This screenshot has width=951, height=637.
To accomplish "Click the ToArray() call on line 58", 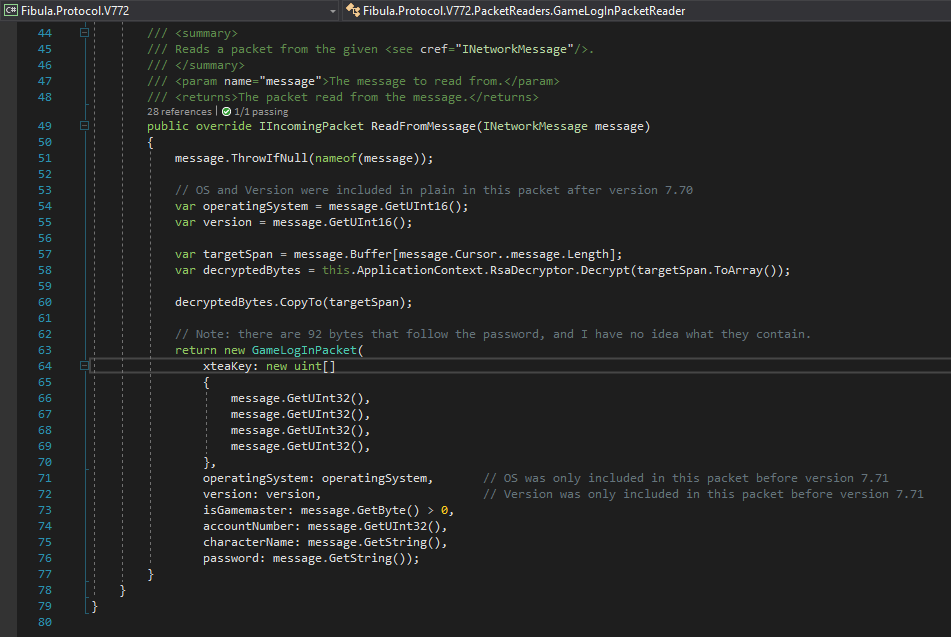I will (x=745, y=270).
